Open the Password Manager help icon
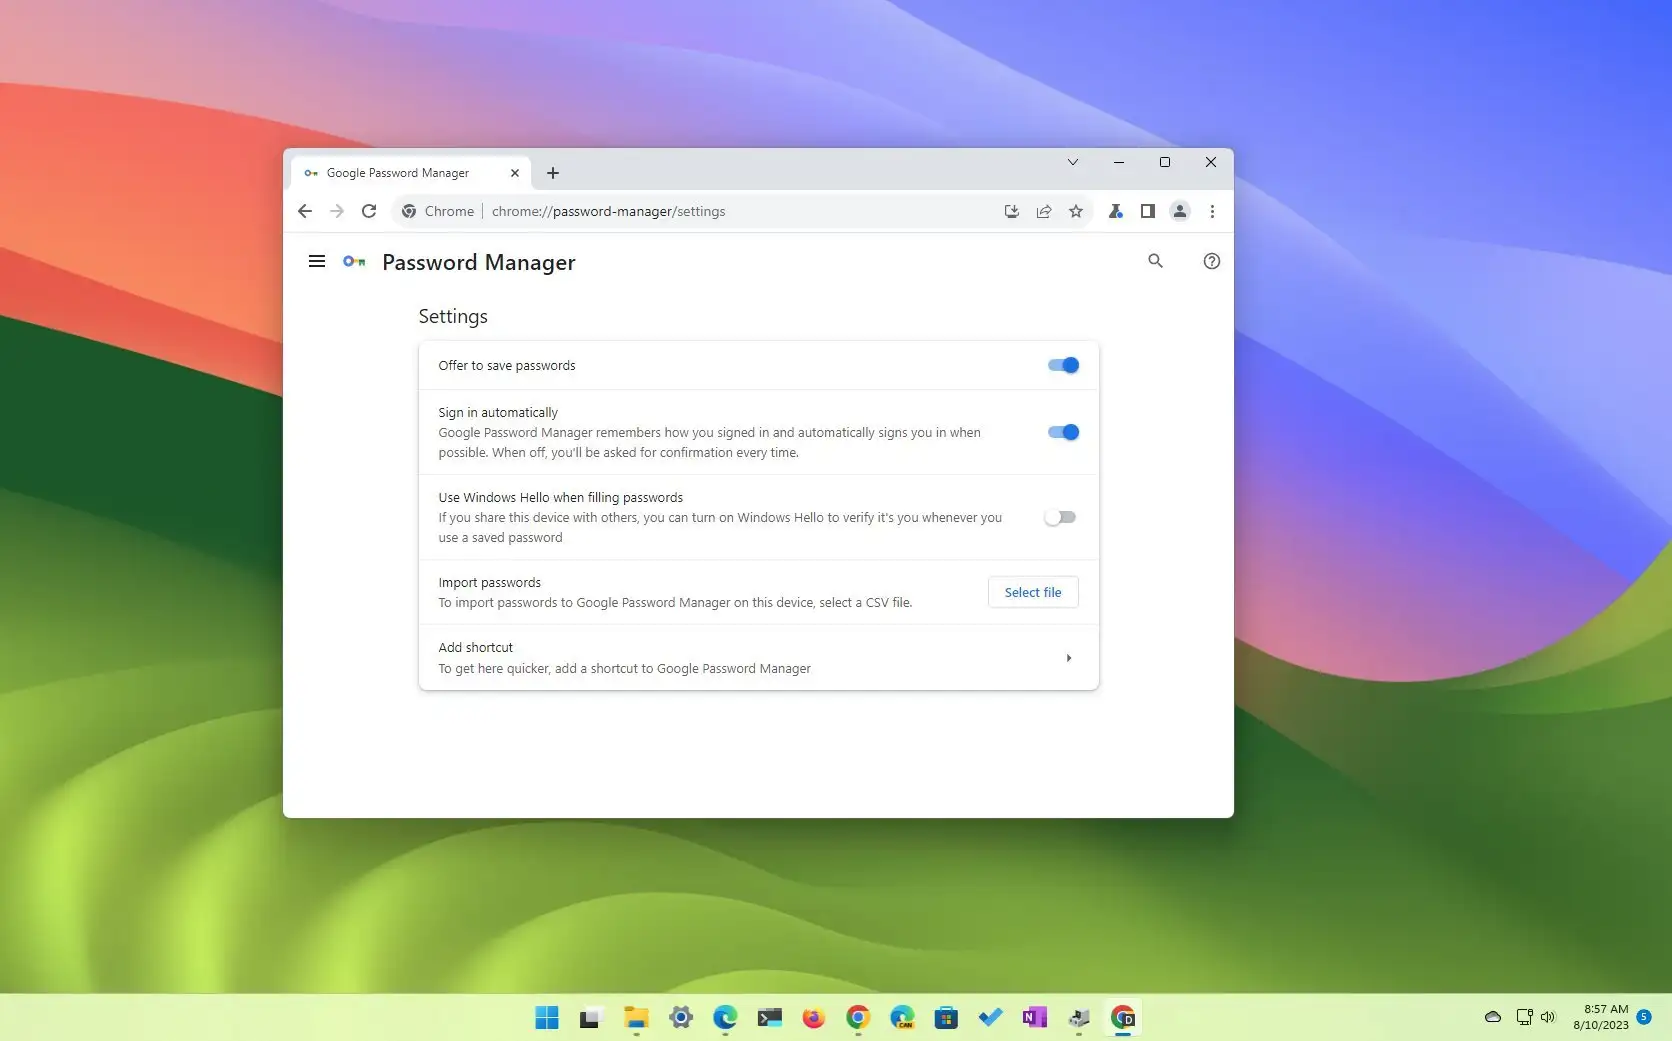Viewport: 1672px width, 1041px height. pos(1211,261)
